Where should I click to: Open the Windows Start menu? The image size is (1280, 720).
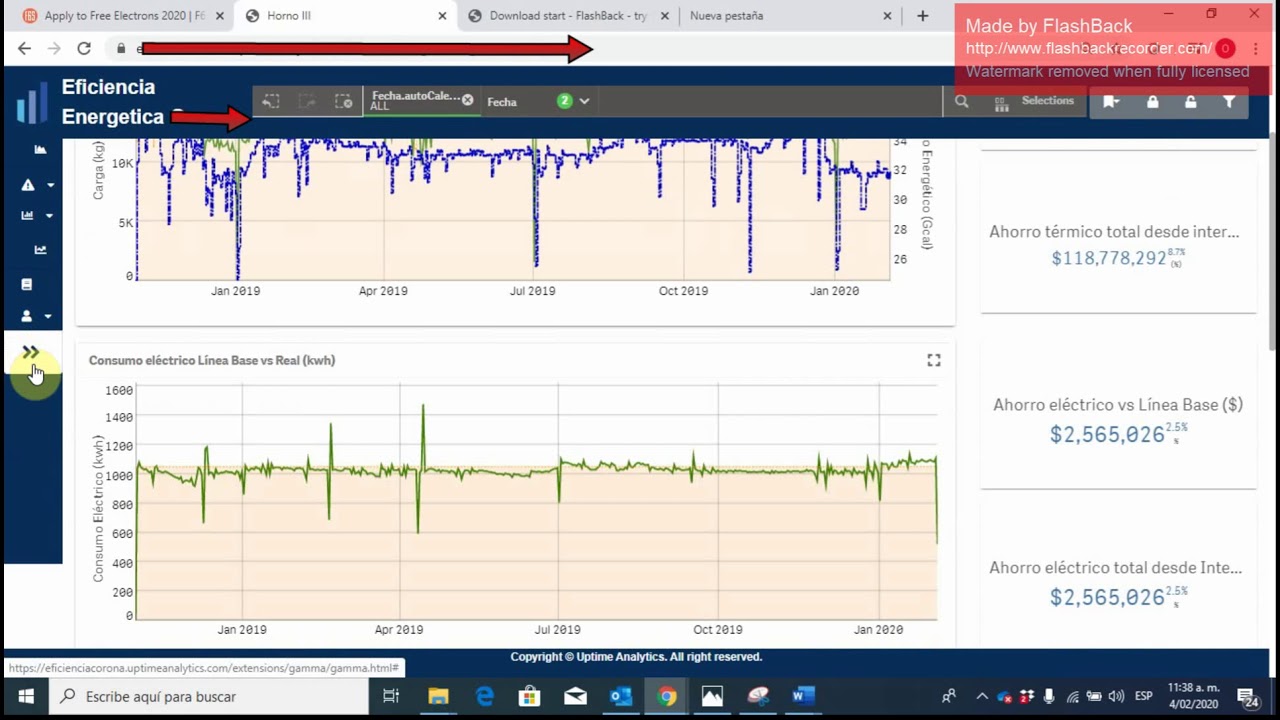click(25, 696)
